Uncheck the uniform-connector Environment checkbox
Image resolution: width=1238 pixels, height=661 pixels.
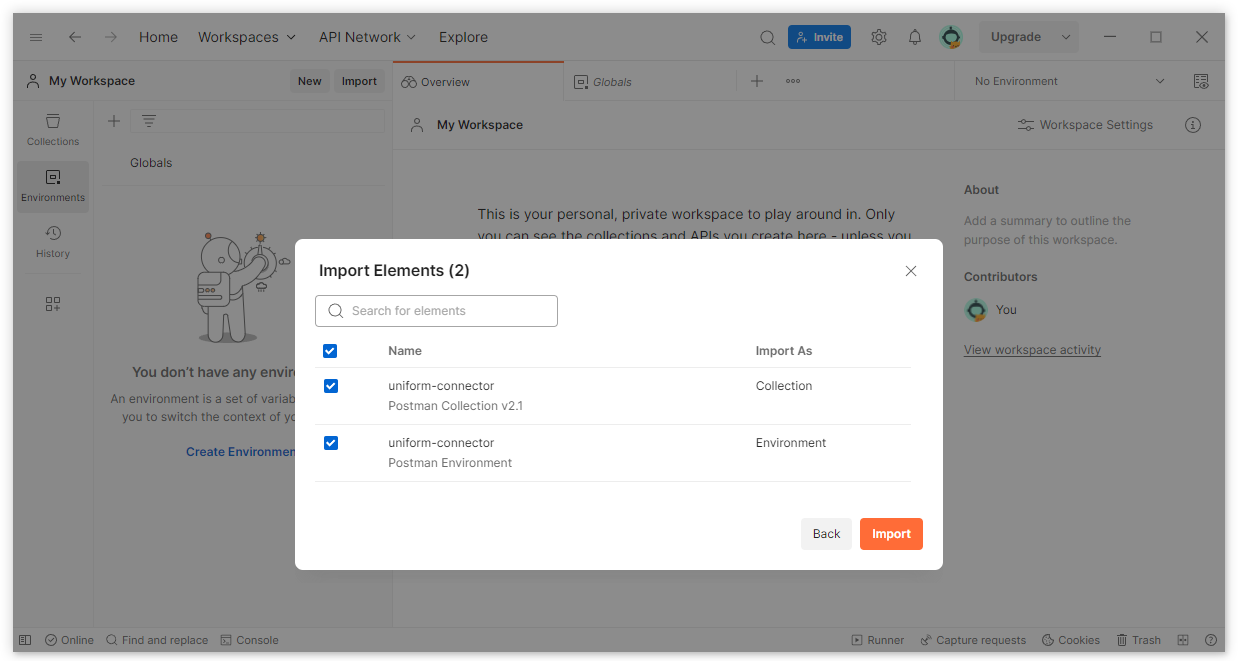click(331, 443)
